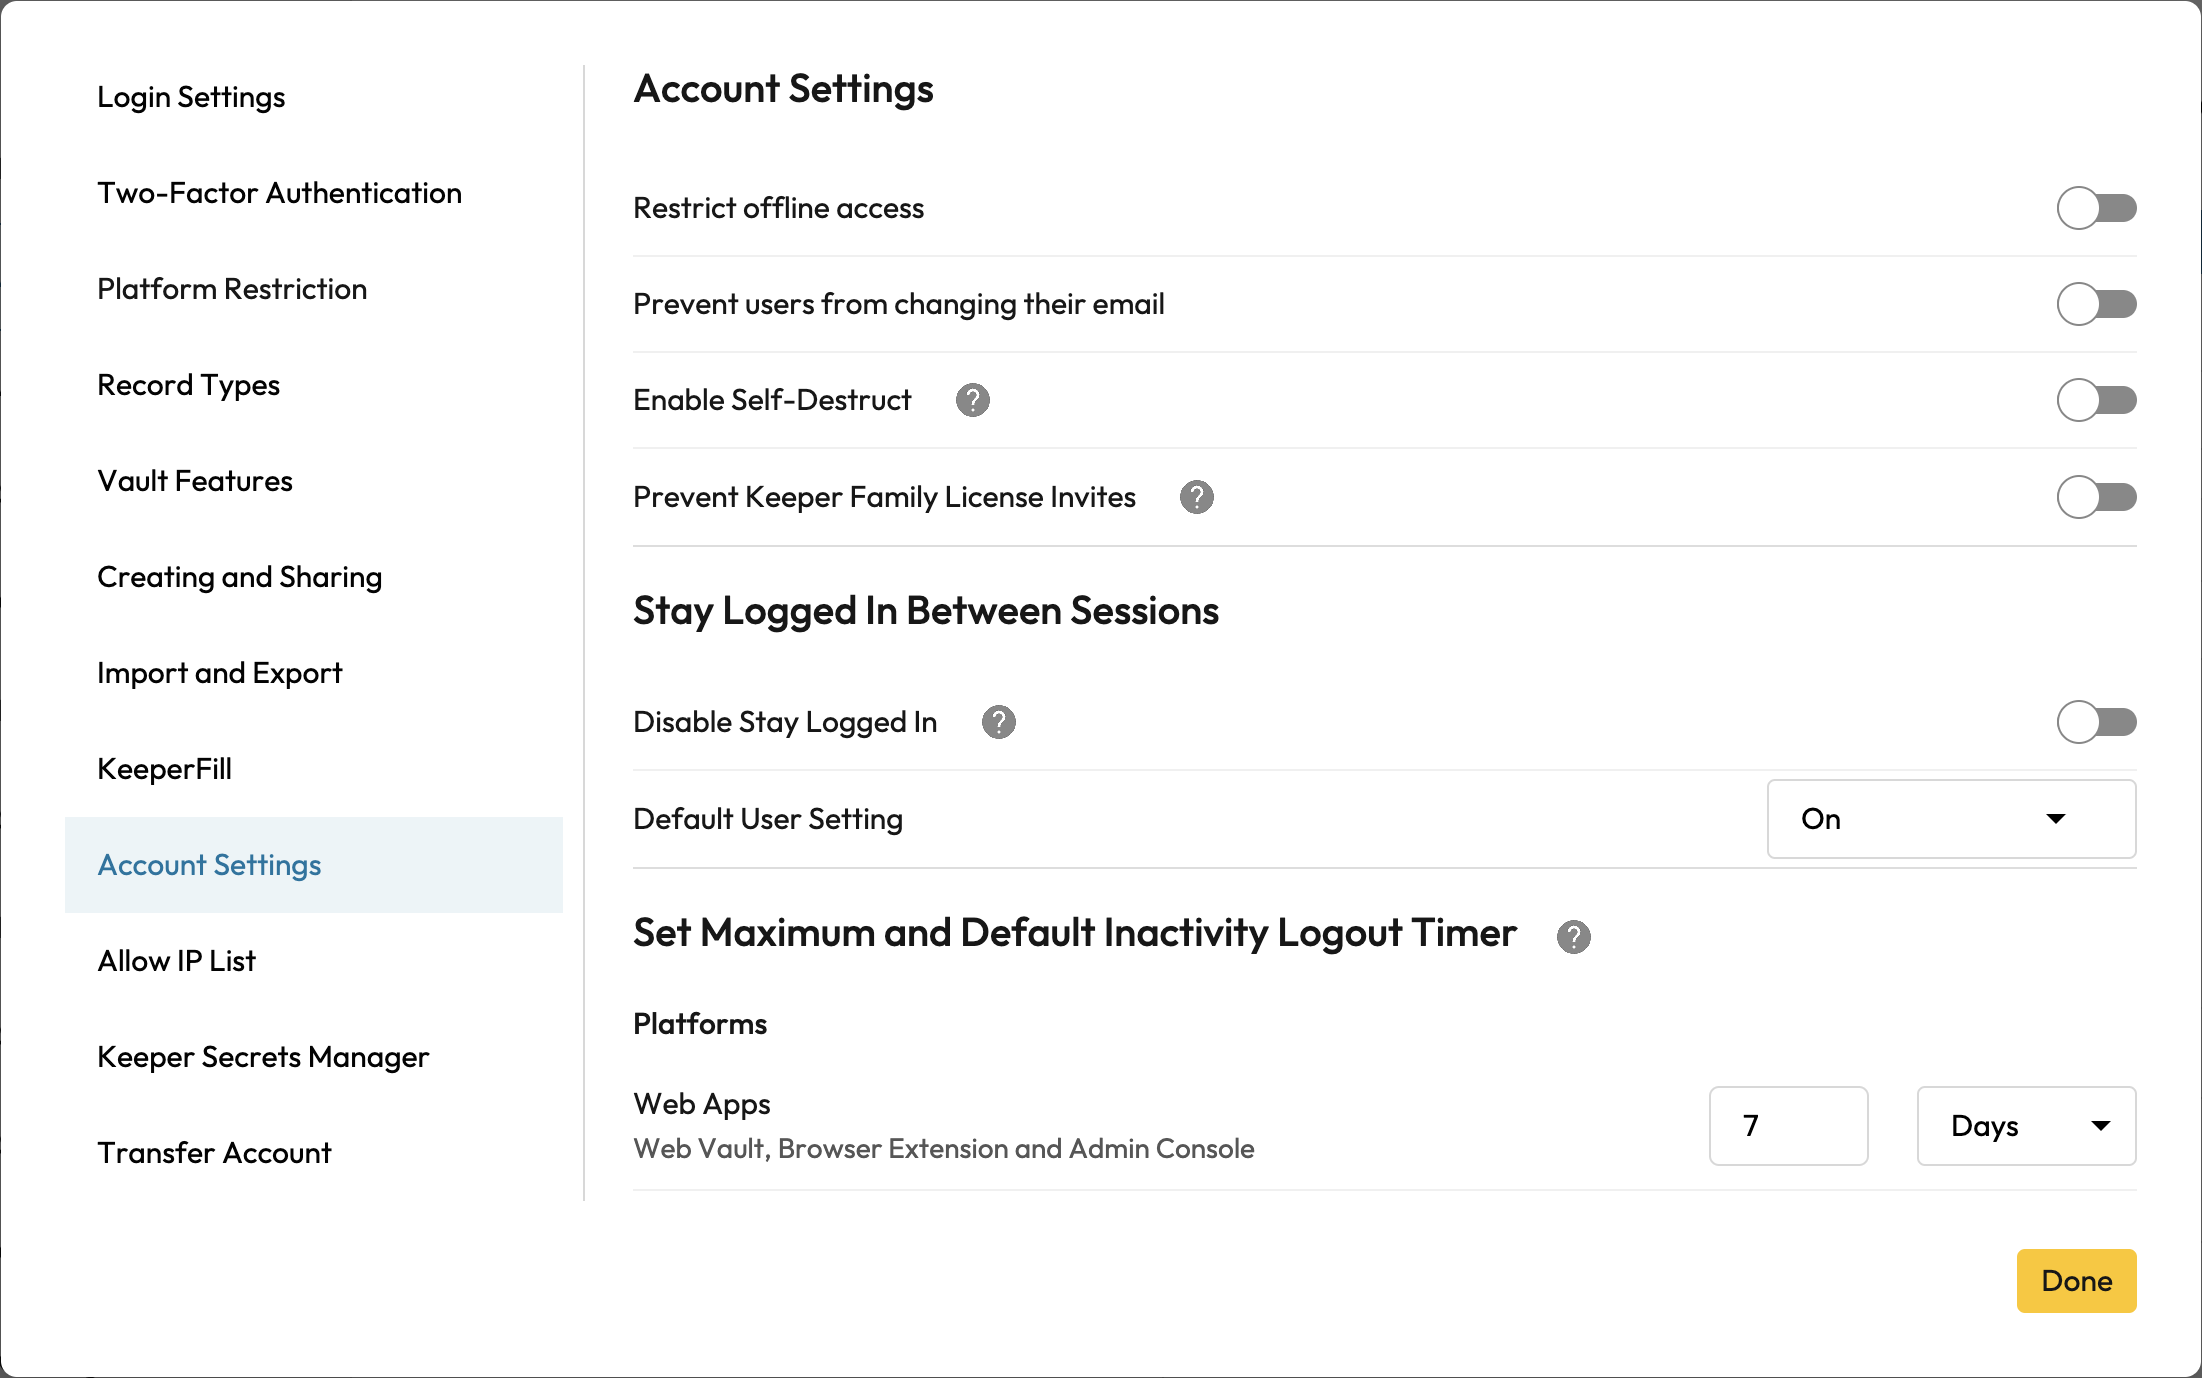Enable Prevent users from changing their email
Image resolution: width=2202 pixels, height=1378 pixels.
pyautogui.click(x=2096, y=304)
